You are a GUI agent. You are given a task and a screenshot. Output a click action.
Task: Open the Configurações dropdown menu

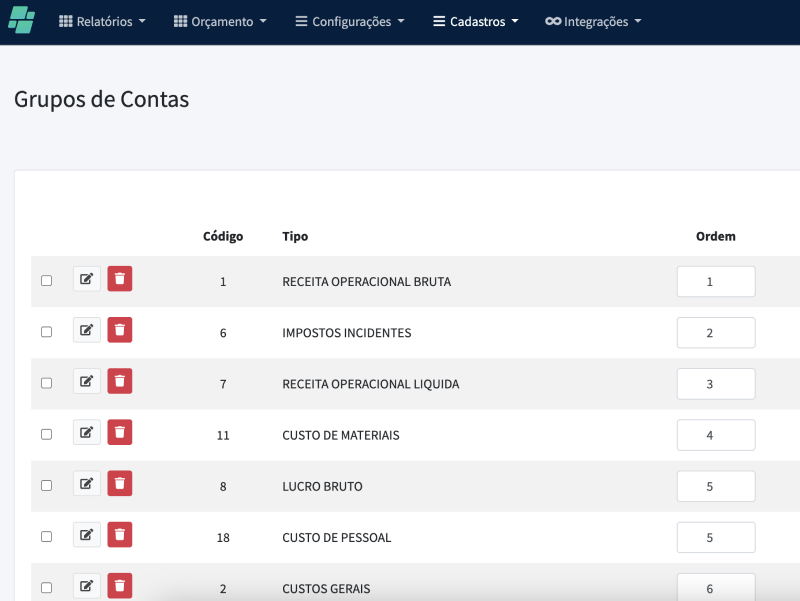point(350,21)
